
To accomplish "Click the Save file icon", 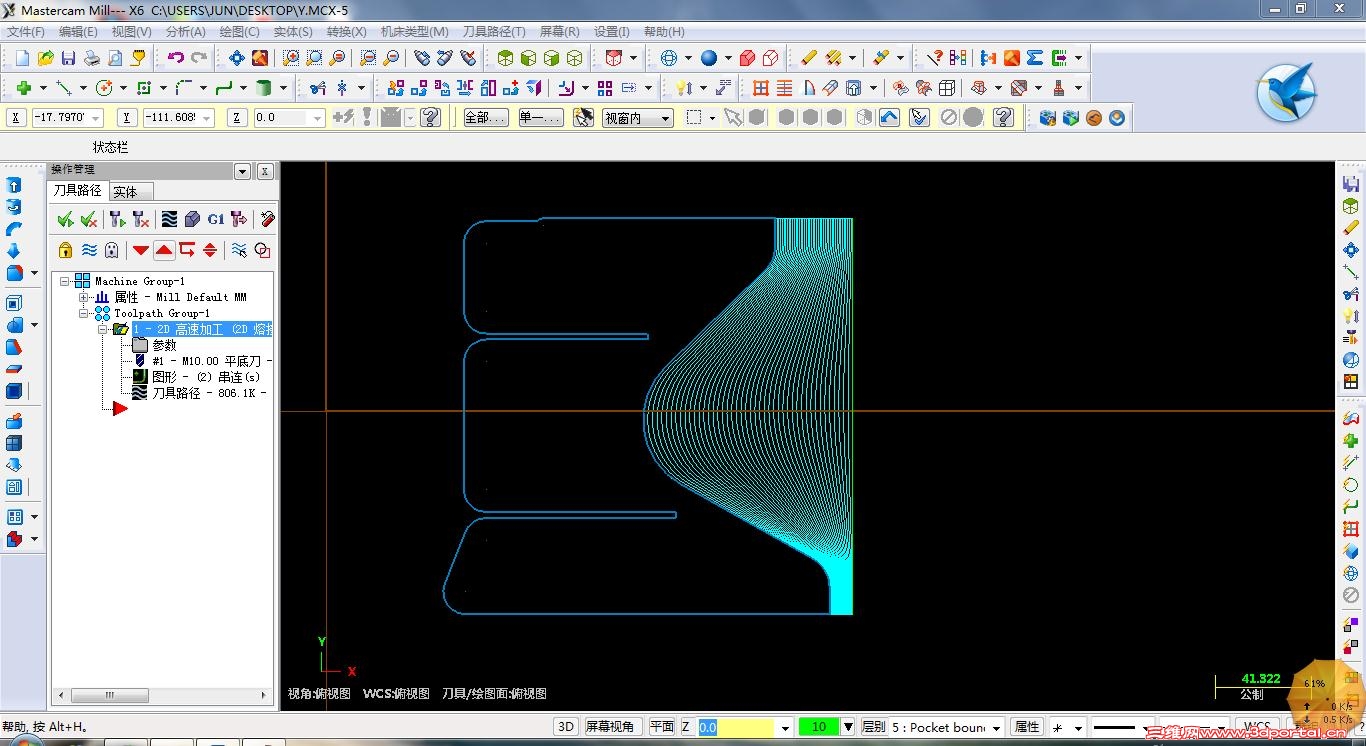I will click(68, 59).
